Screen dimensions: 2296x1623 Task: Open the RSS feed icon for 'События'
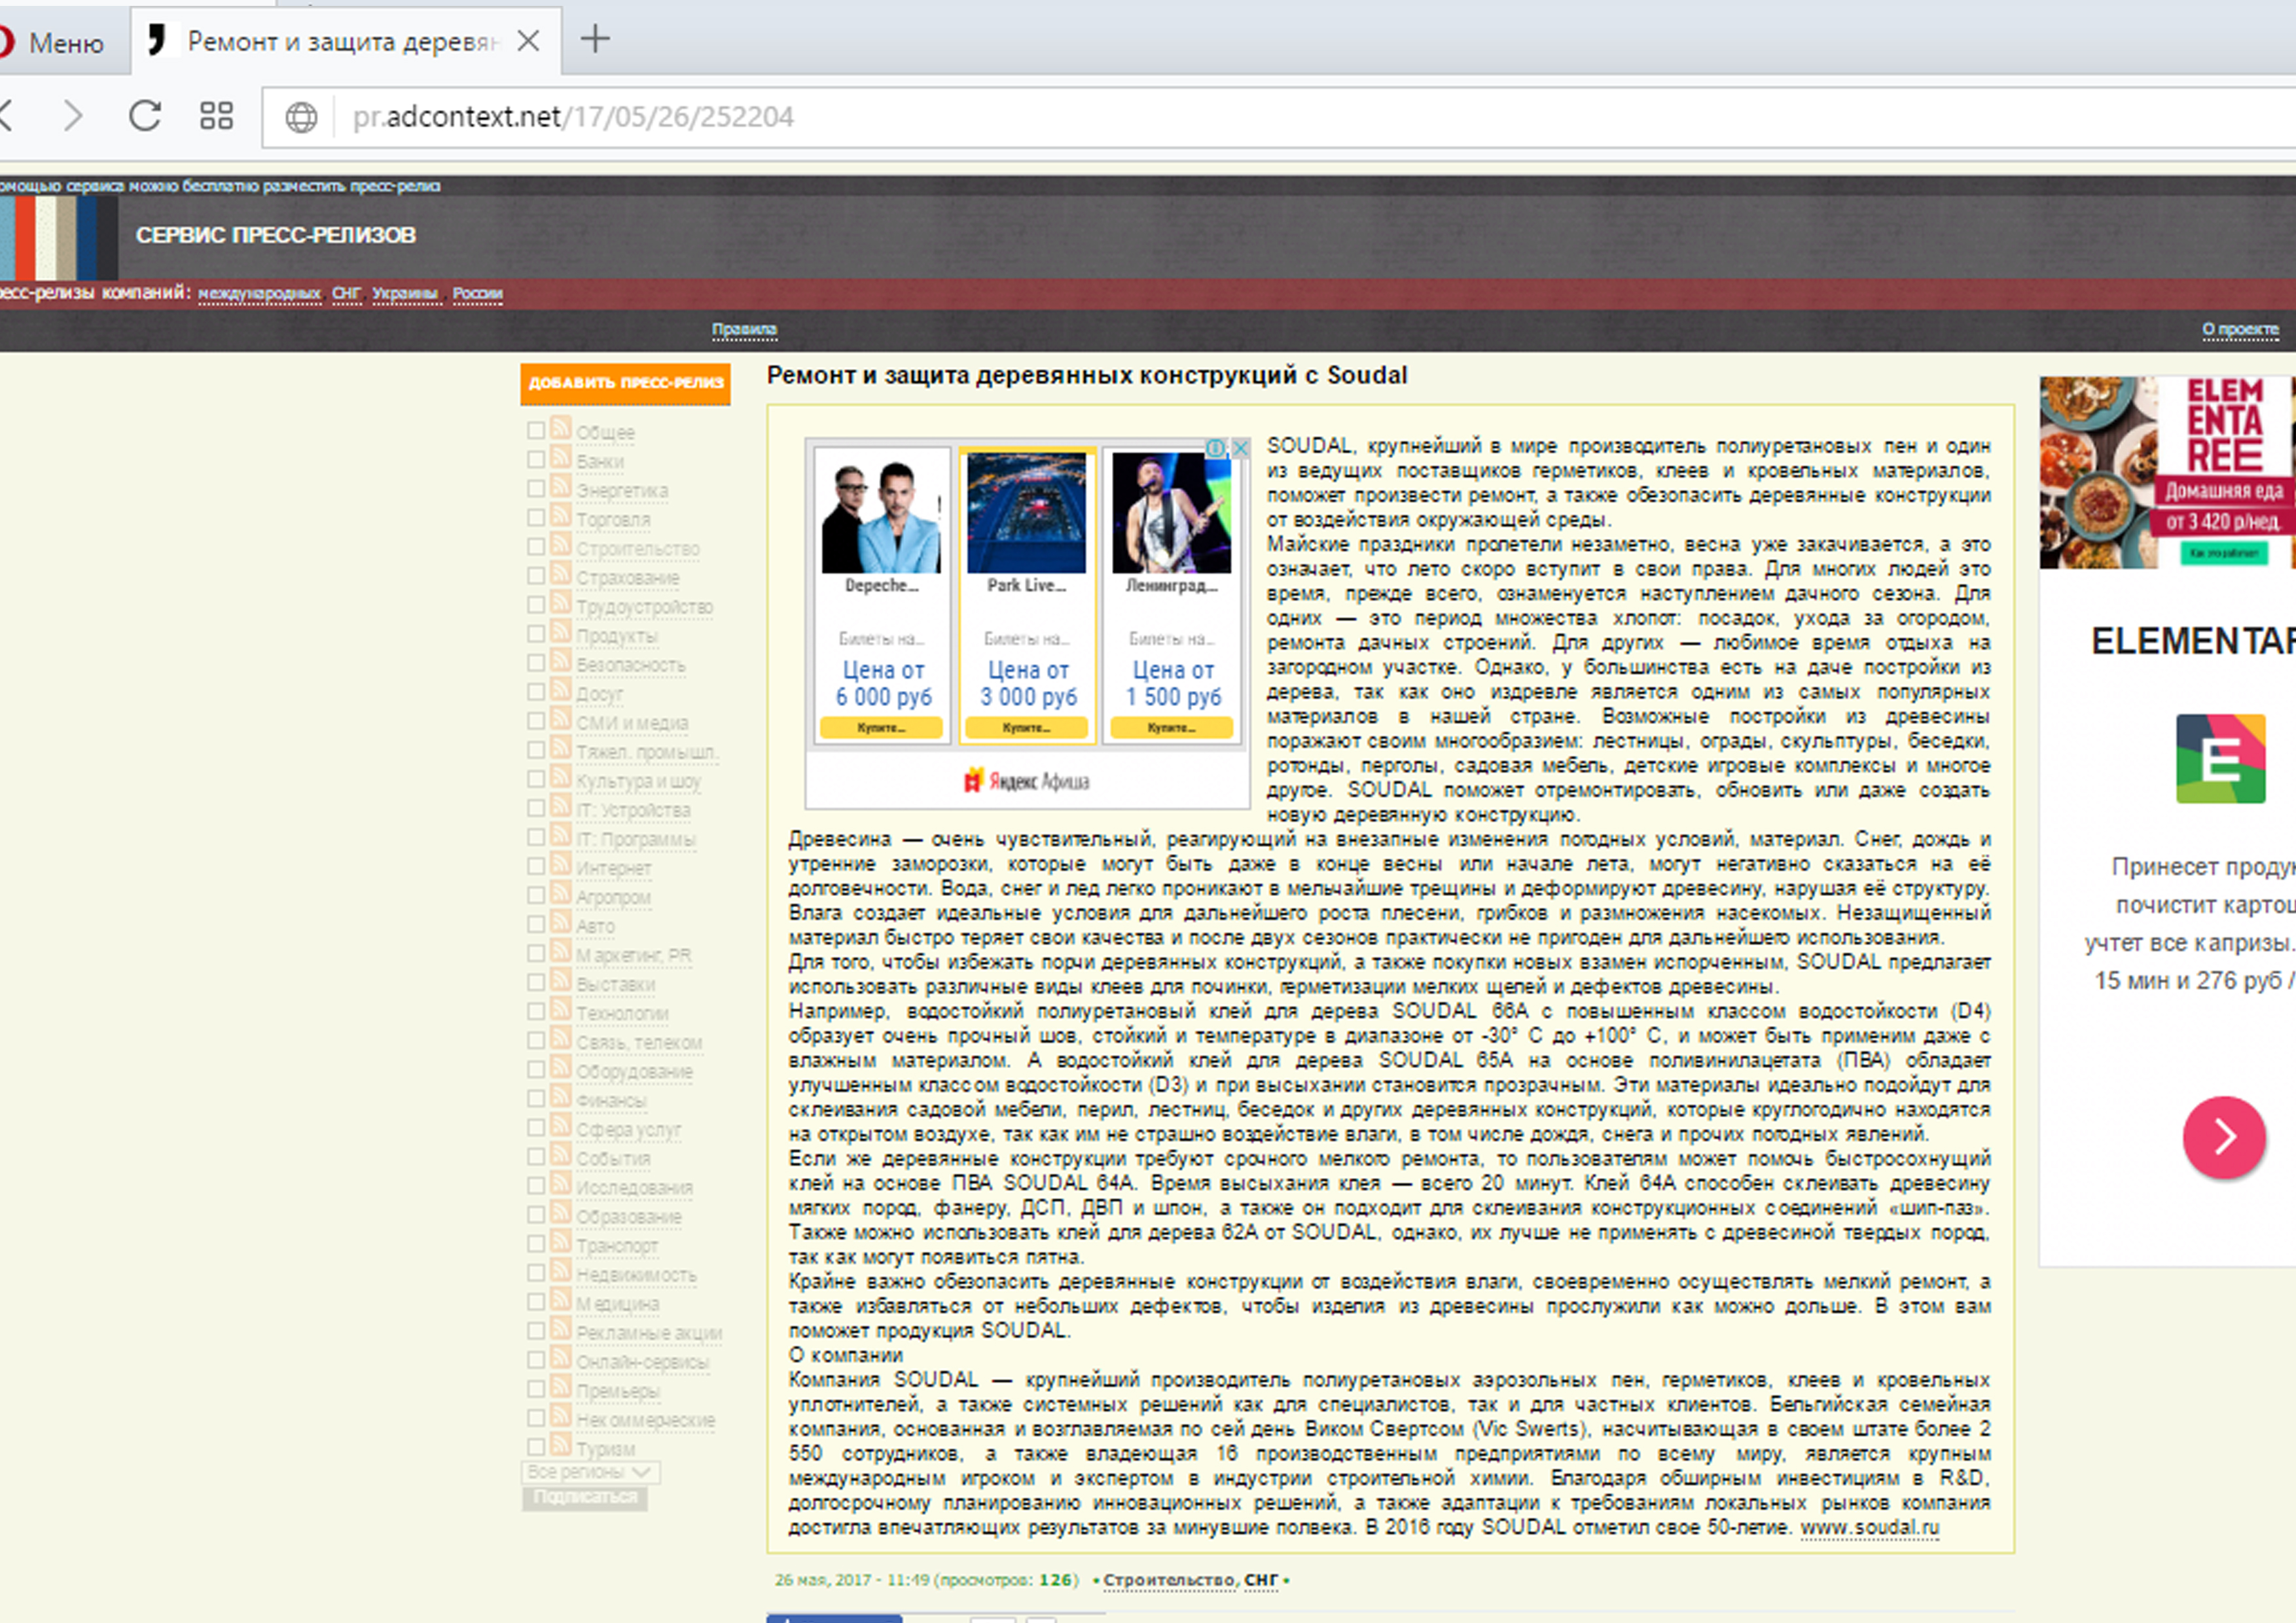pyautogui.click(x=561, y=1154)
